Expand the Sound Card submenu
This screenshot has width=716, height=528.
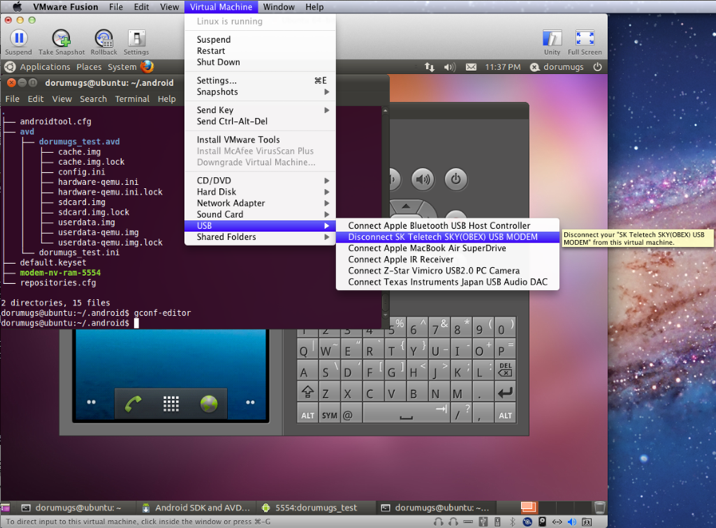[x=260, y=214]
